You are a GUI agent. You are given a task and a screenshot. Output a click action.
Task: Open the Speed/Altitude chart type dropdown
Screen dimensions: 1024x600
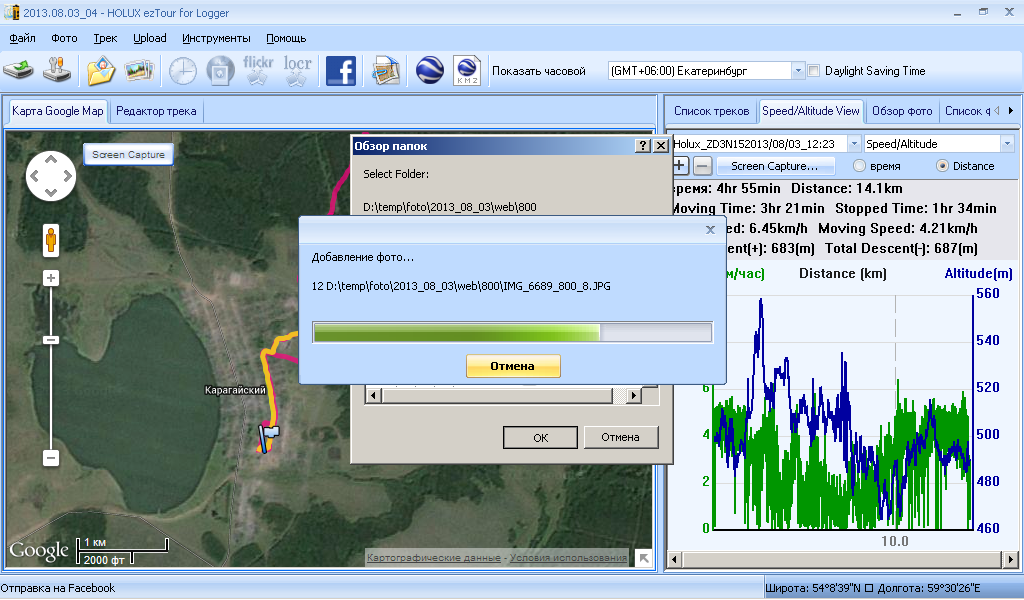pyautogui.click(x=1007, y=144)
